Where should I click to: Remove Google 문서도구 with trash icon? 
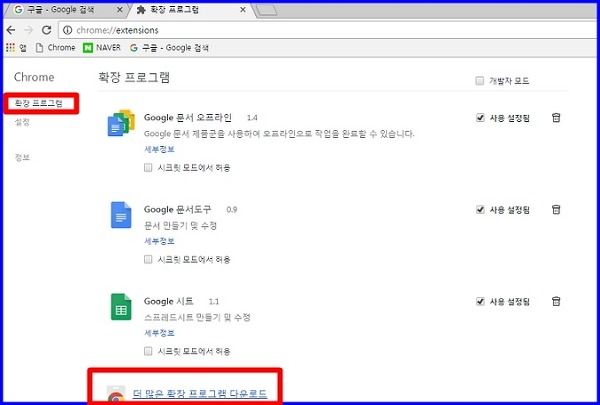tap(556, 209)
